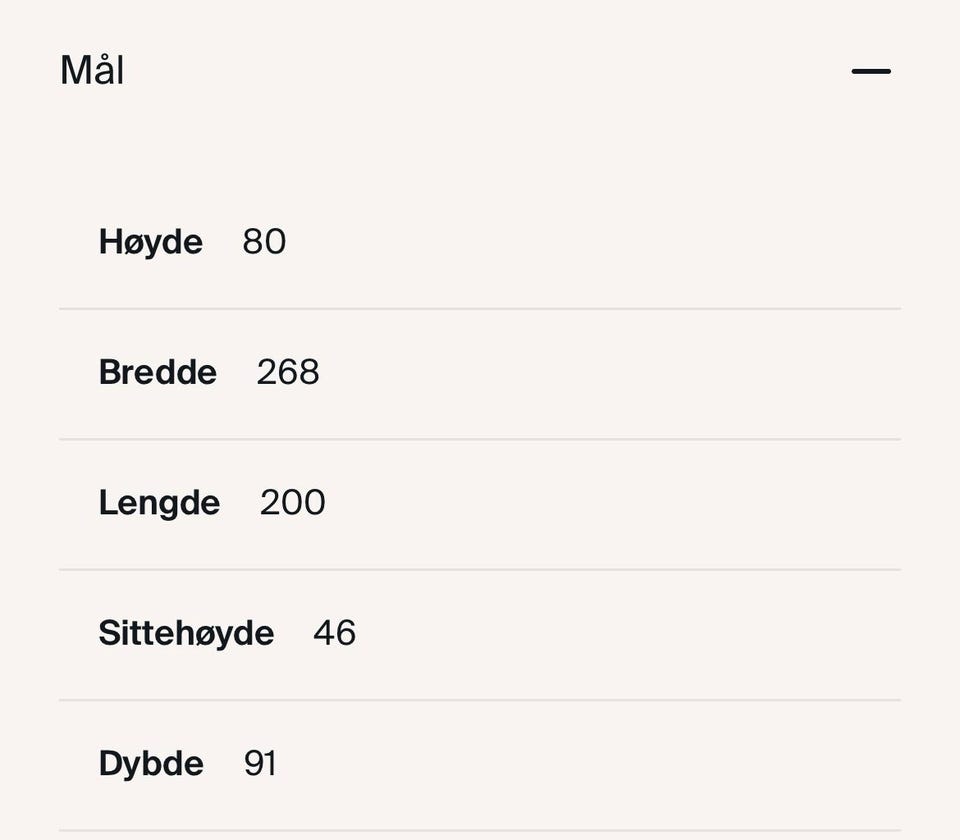Click the Lengde value 200
This screenshot has width=960, height=840.
coord(292,502)
